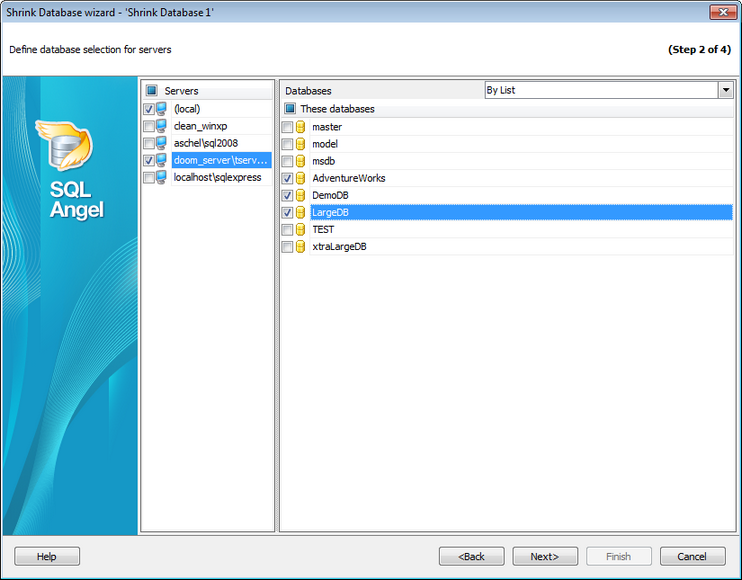This screenshot has width=742, height=580.
Task: Check the master database checkbox
Action: tap(287, 127)
